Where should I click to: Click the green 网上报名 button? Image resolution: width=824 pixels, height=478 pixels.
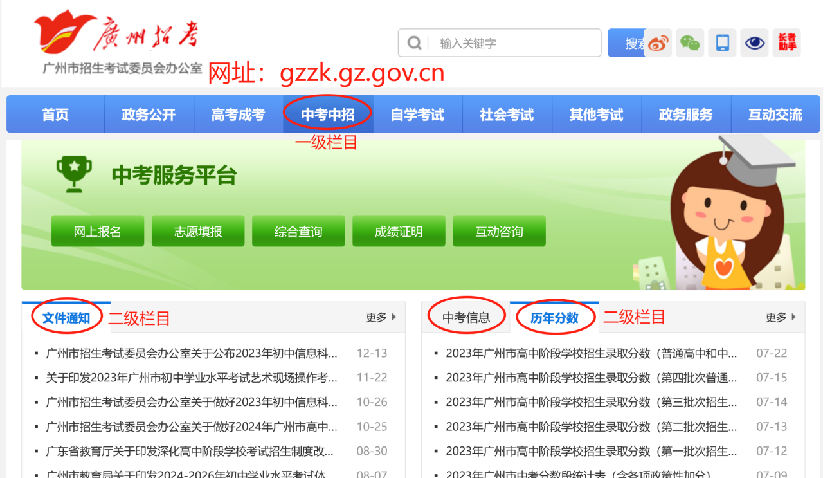coord(97,231)
